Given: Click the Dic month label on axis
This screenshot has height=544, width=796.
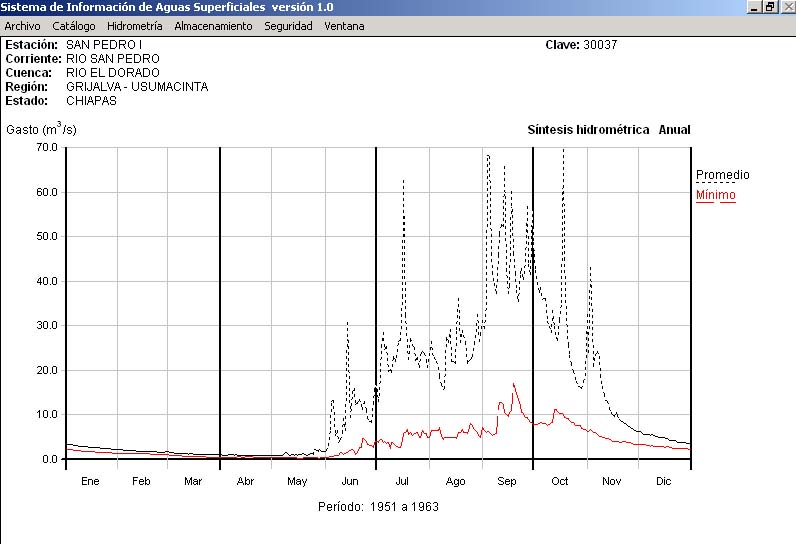Looking at the screenshot, I should coord(663,481).
